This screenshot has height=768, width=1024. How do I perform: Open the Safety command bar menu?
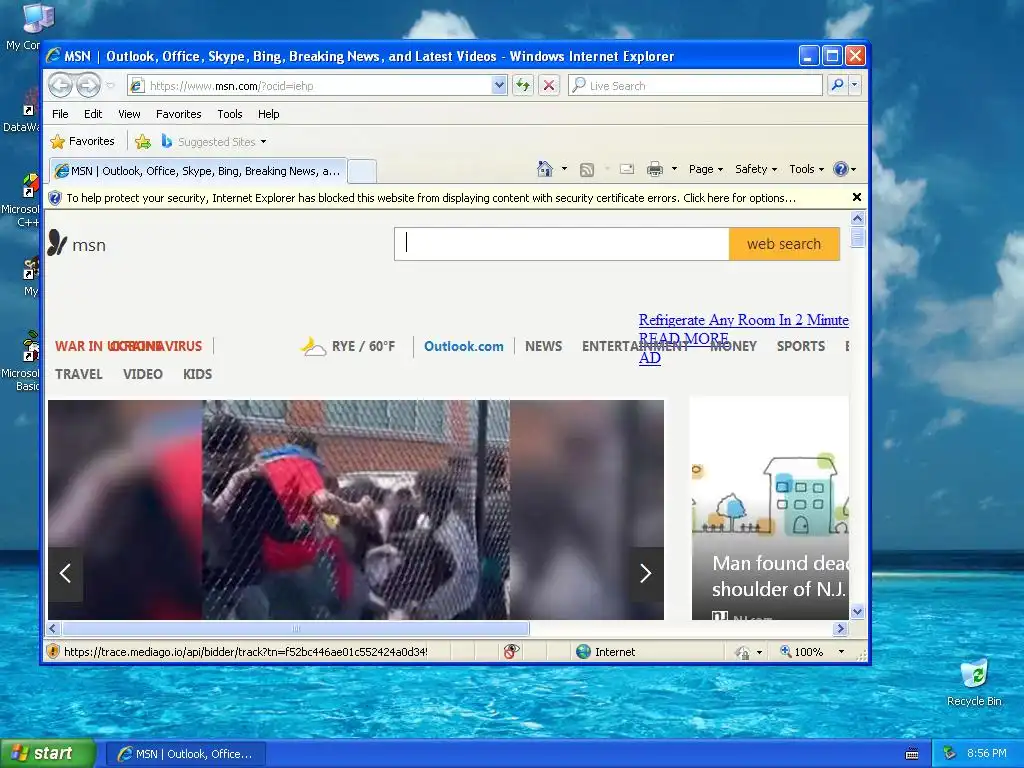[x=756, y=169]
